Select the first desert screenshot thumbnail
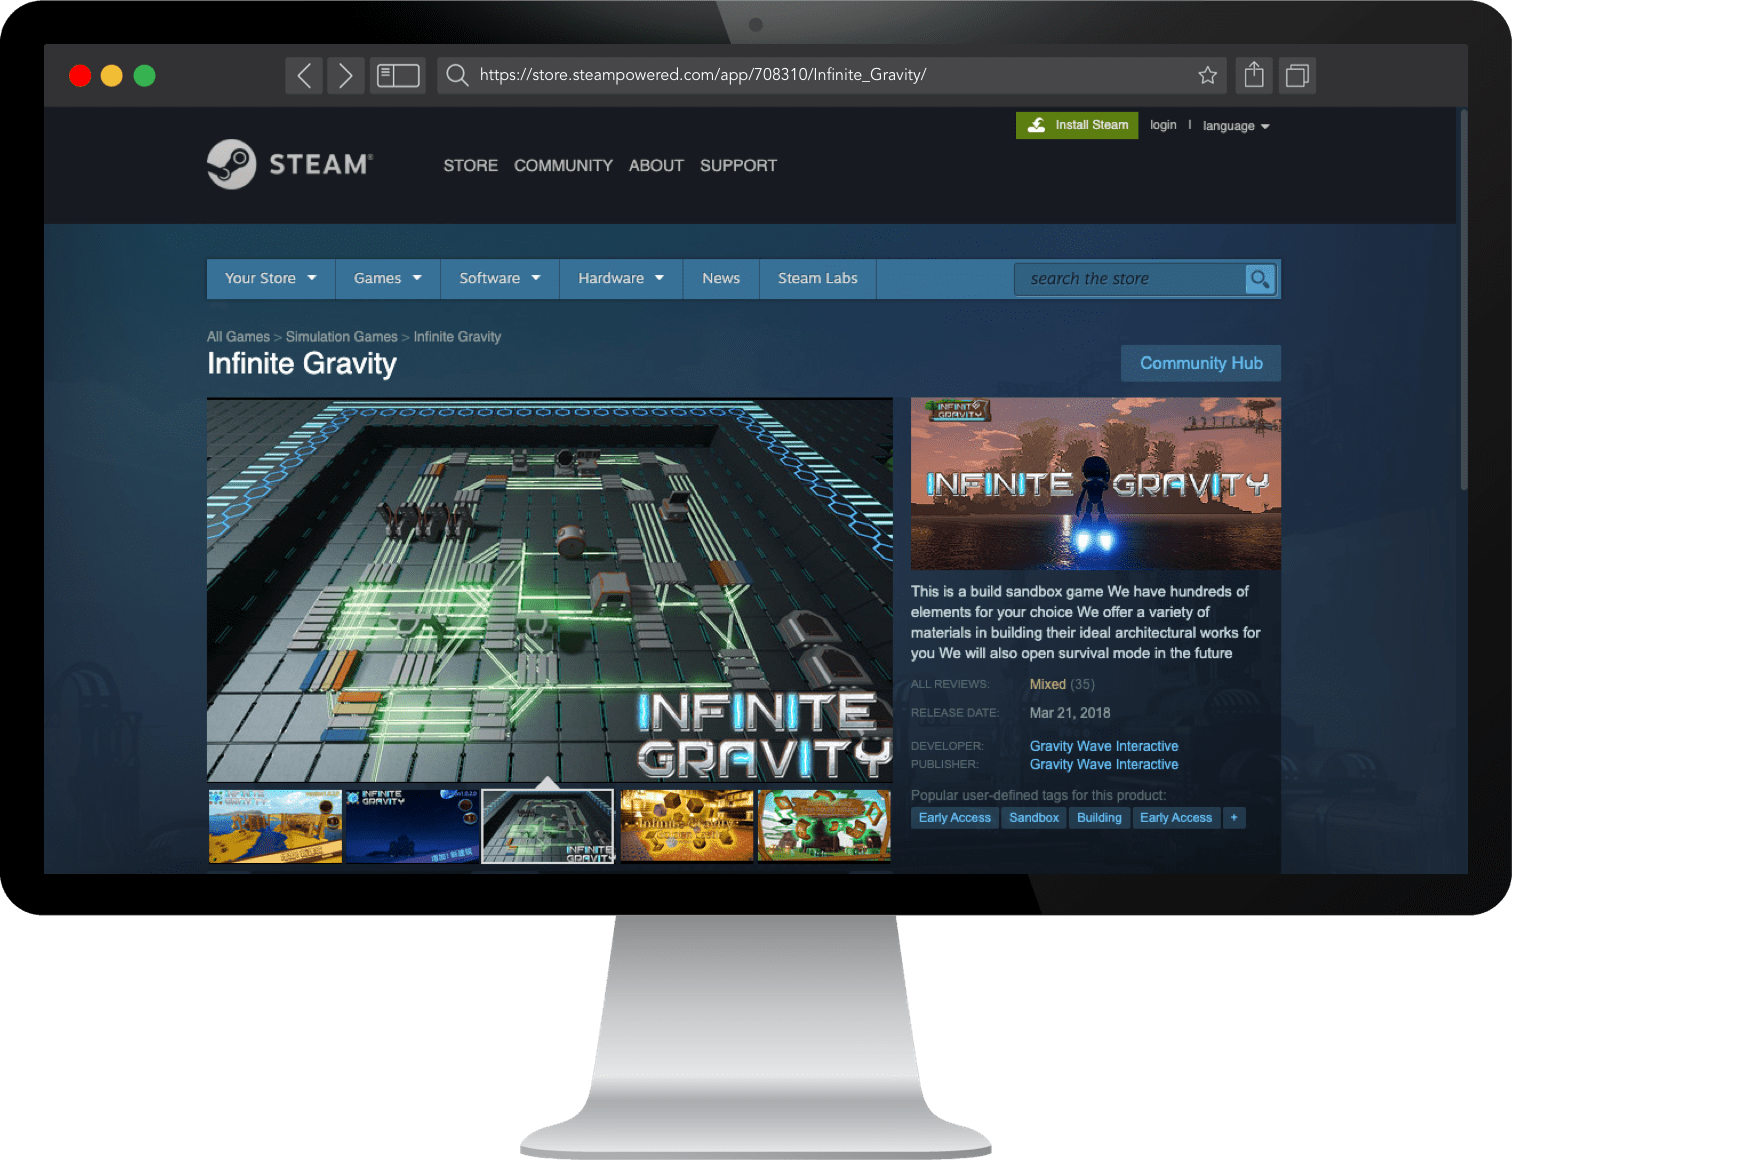Viewport: 1759px width, 1160px height. 275,826
